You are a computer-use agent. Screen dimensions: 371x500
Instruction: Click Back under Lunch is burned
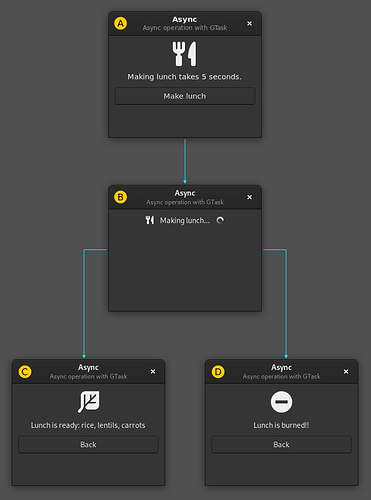281,444
